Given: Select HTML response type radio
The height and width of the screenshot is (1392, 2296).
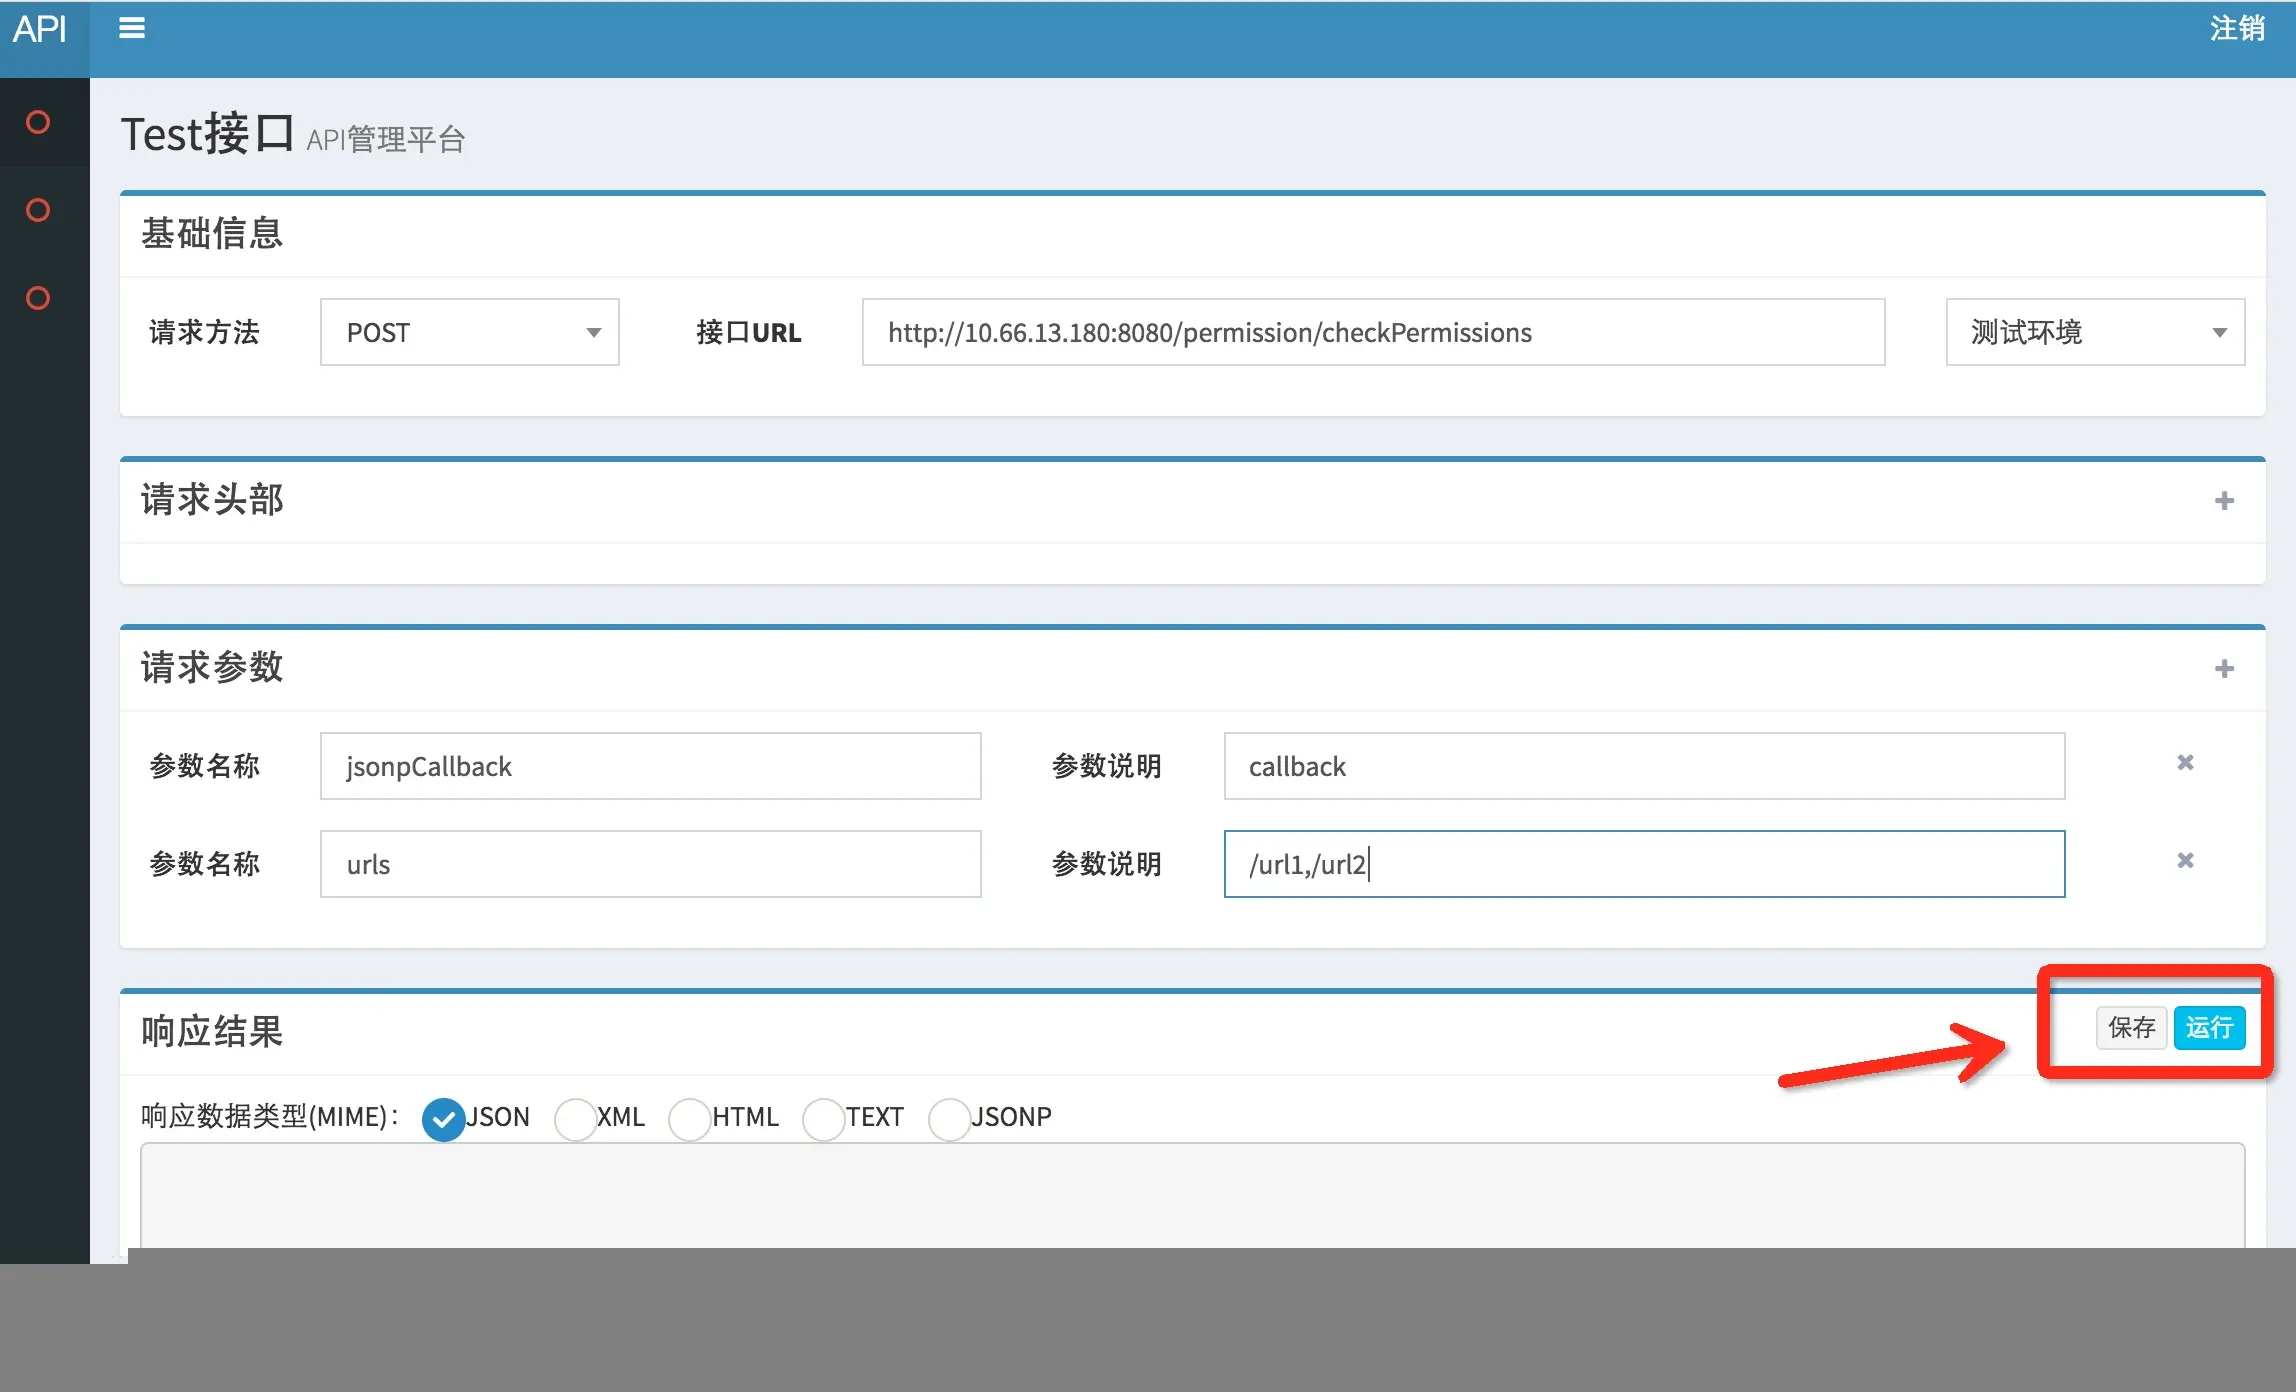Looking at the screenshot, I should tap(689, 1118).
